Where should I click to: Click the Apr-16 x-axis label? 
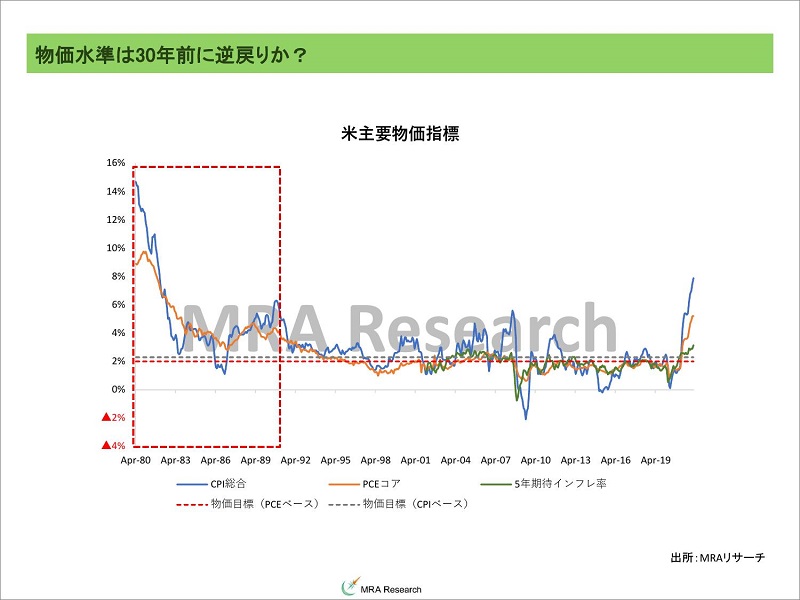point(616,460)
